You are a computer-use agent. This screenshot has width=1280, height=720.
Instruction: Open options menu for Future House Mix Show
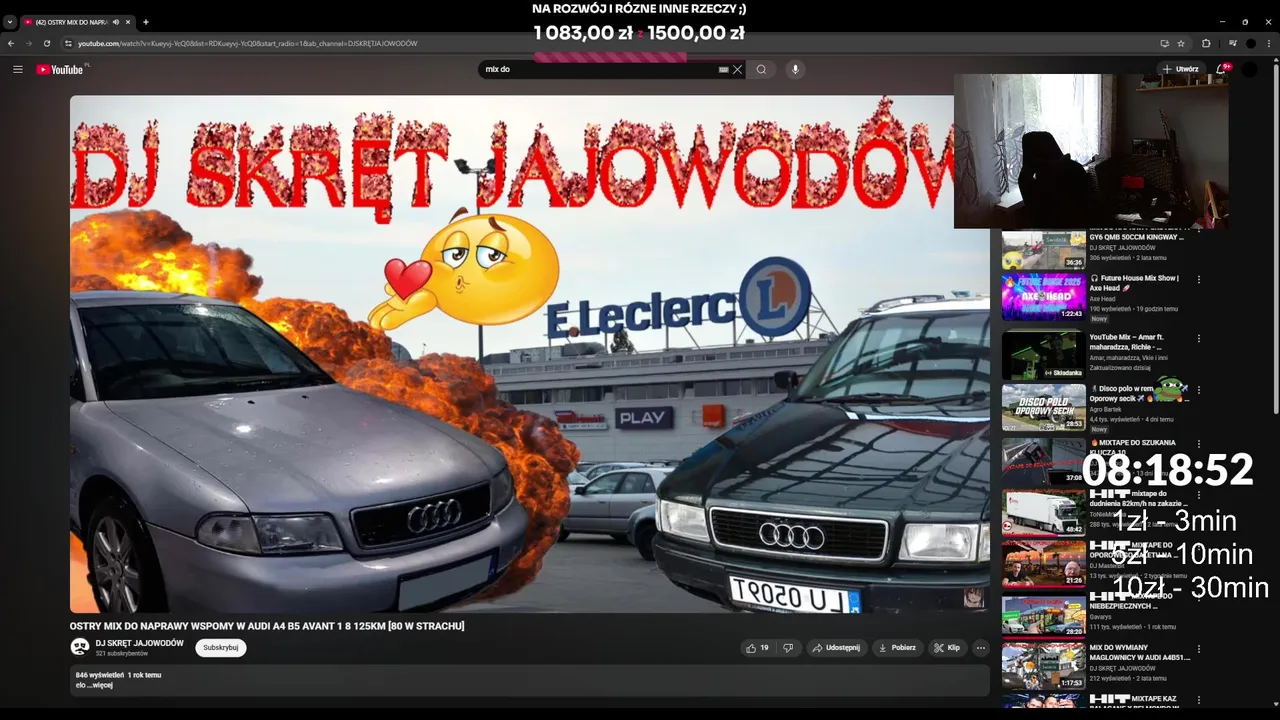pos(1199,280)
